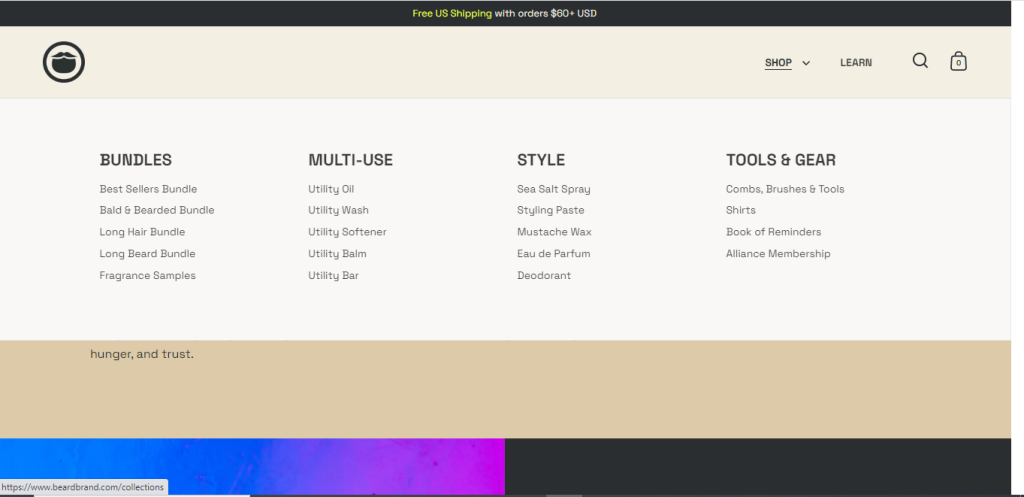Select Alliance Membership link
The height and width of the screenshot is (497, 1024).
[x=778, y=253]
